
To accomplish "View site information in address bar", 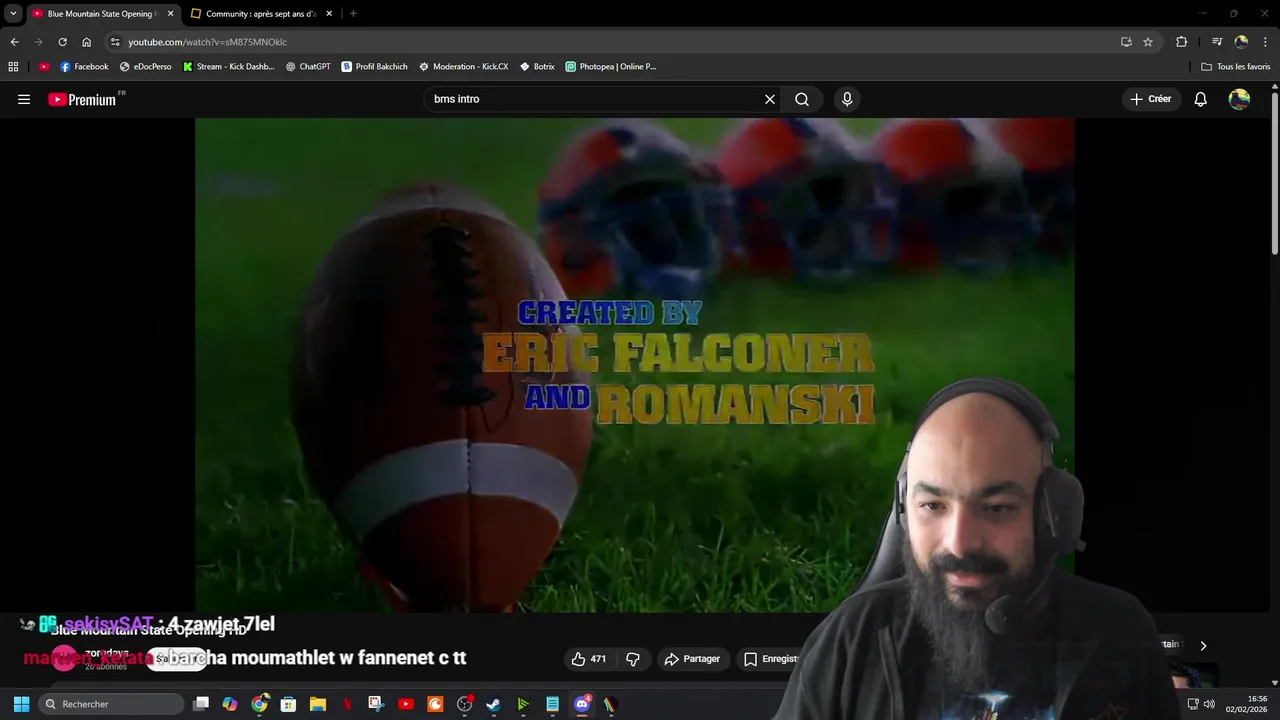I will tap(115, 42).
